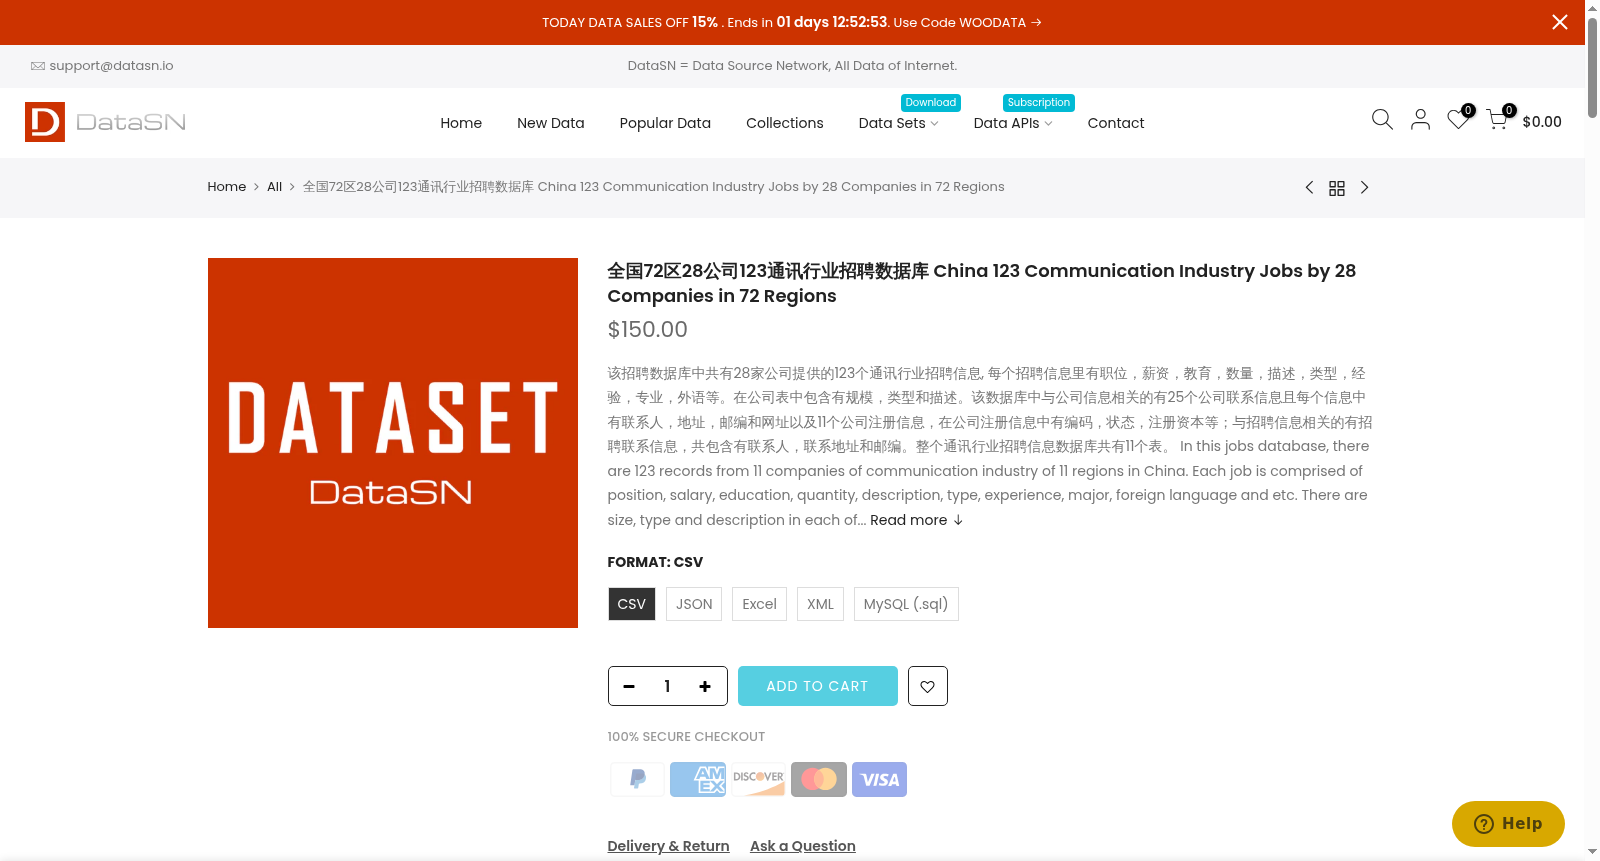Screen dimensions: 1600x861
Task: Open the Ask a Question link
Action: (803, 846)
